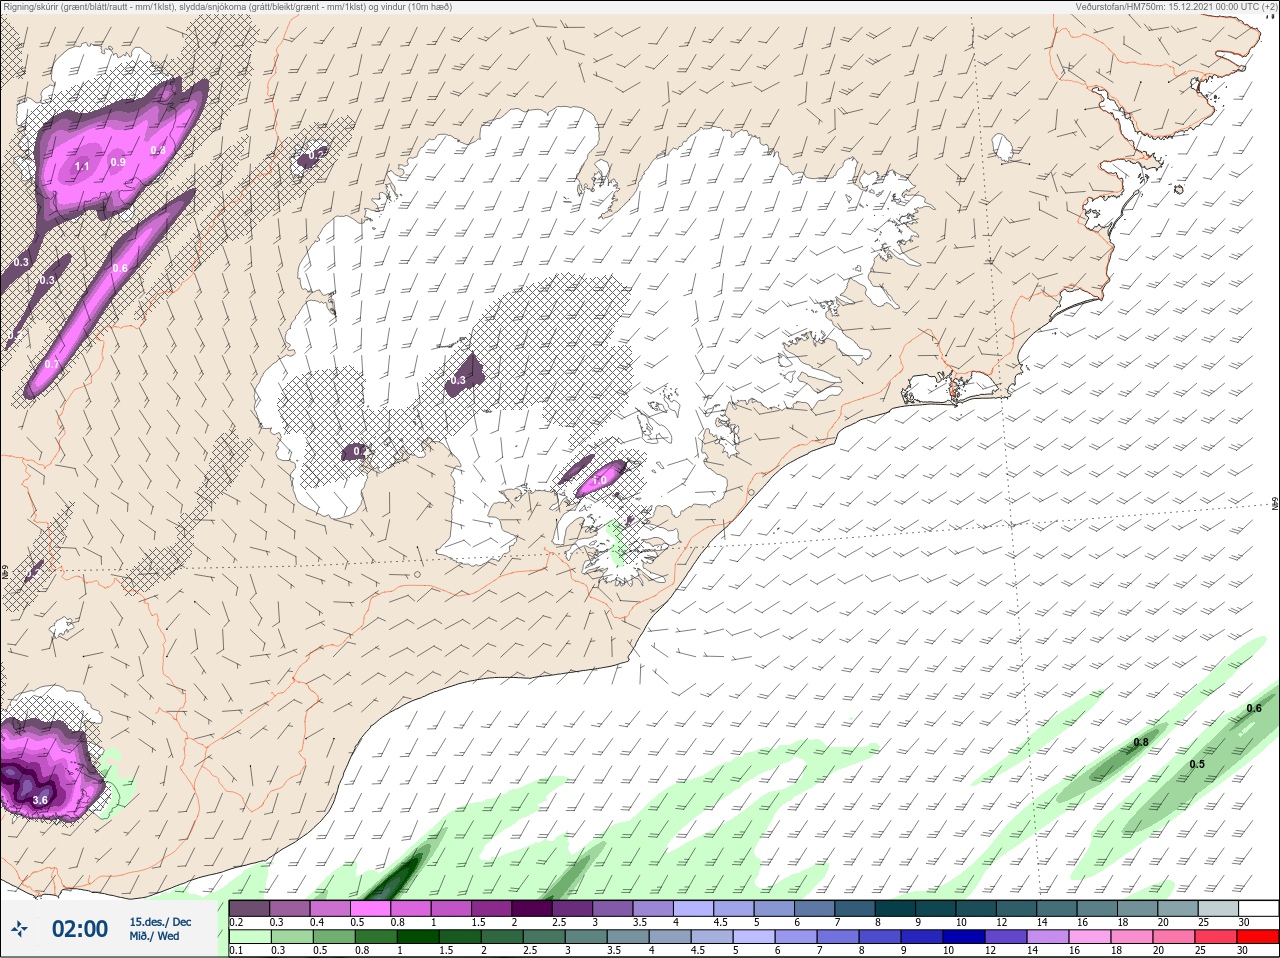Pick the lower legend pink swatch labeled 16
The image size is (1280, 958).
click(1090, 937)
